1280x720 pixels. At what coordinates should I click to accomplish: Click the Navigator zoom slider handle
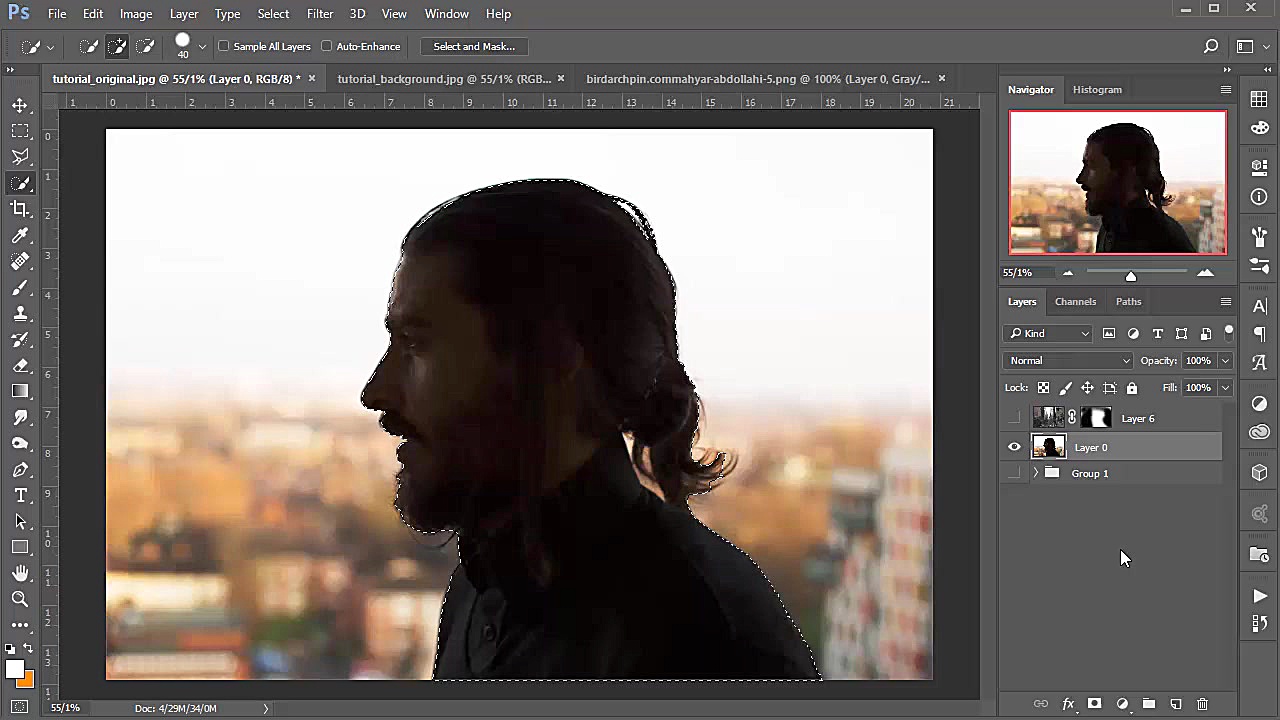click(x=1131, y=276)
